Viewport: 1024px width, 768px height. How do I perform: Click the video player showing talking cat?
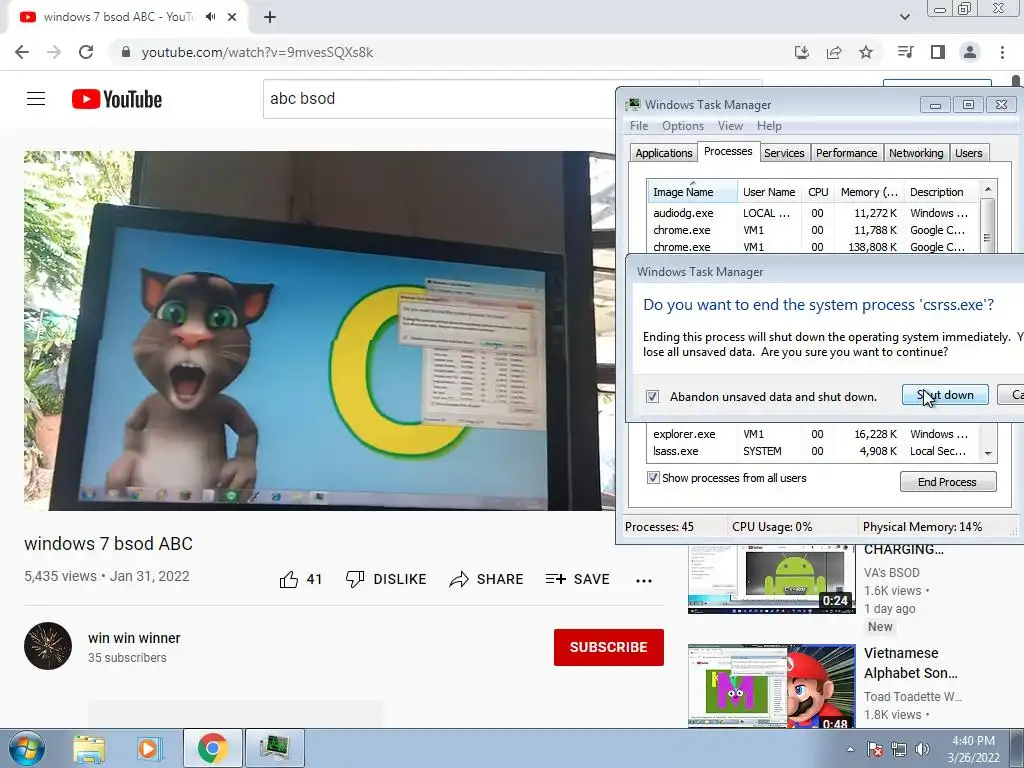point(319,330)
